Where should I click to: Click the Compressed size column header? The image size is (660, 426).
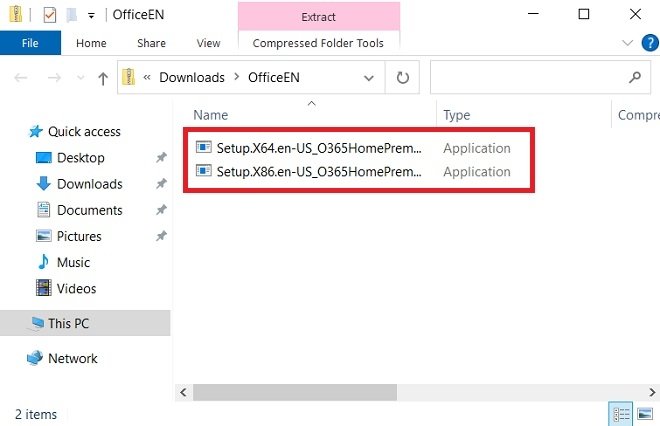tap(637, 115)
